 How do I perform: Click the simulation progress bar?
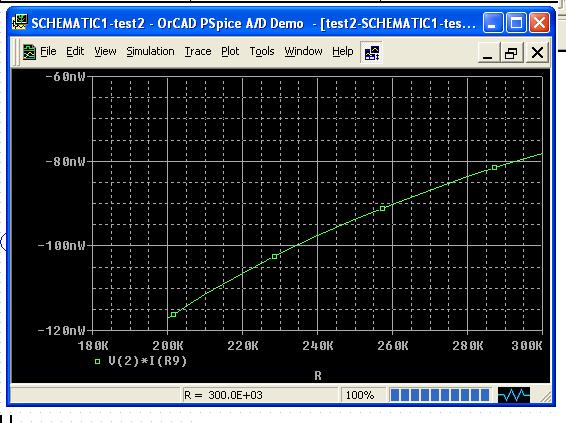coord(440,395)
